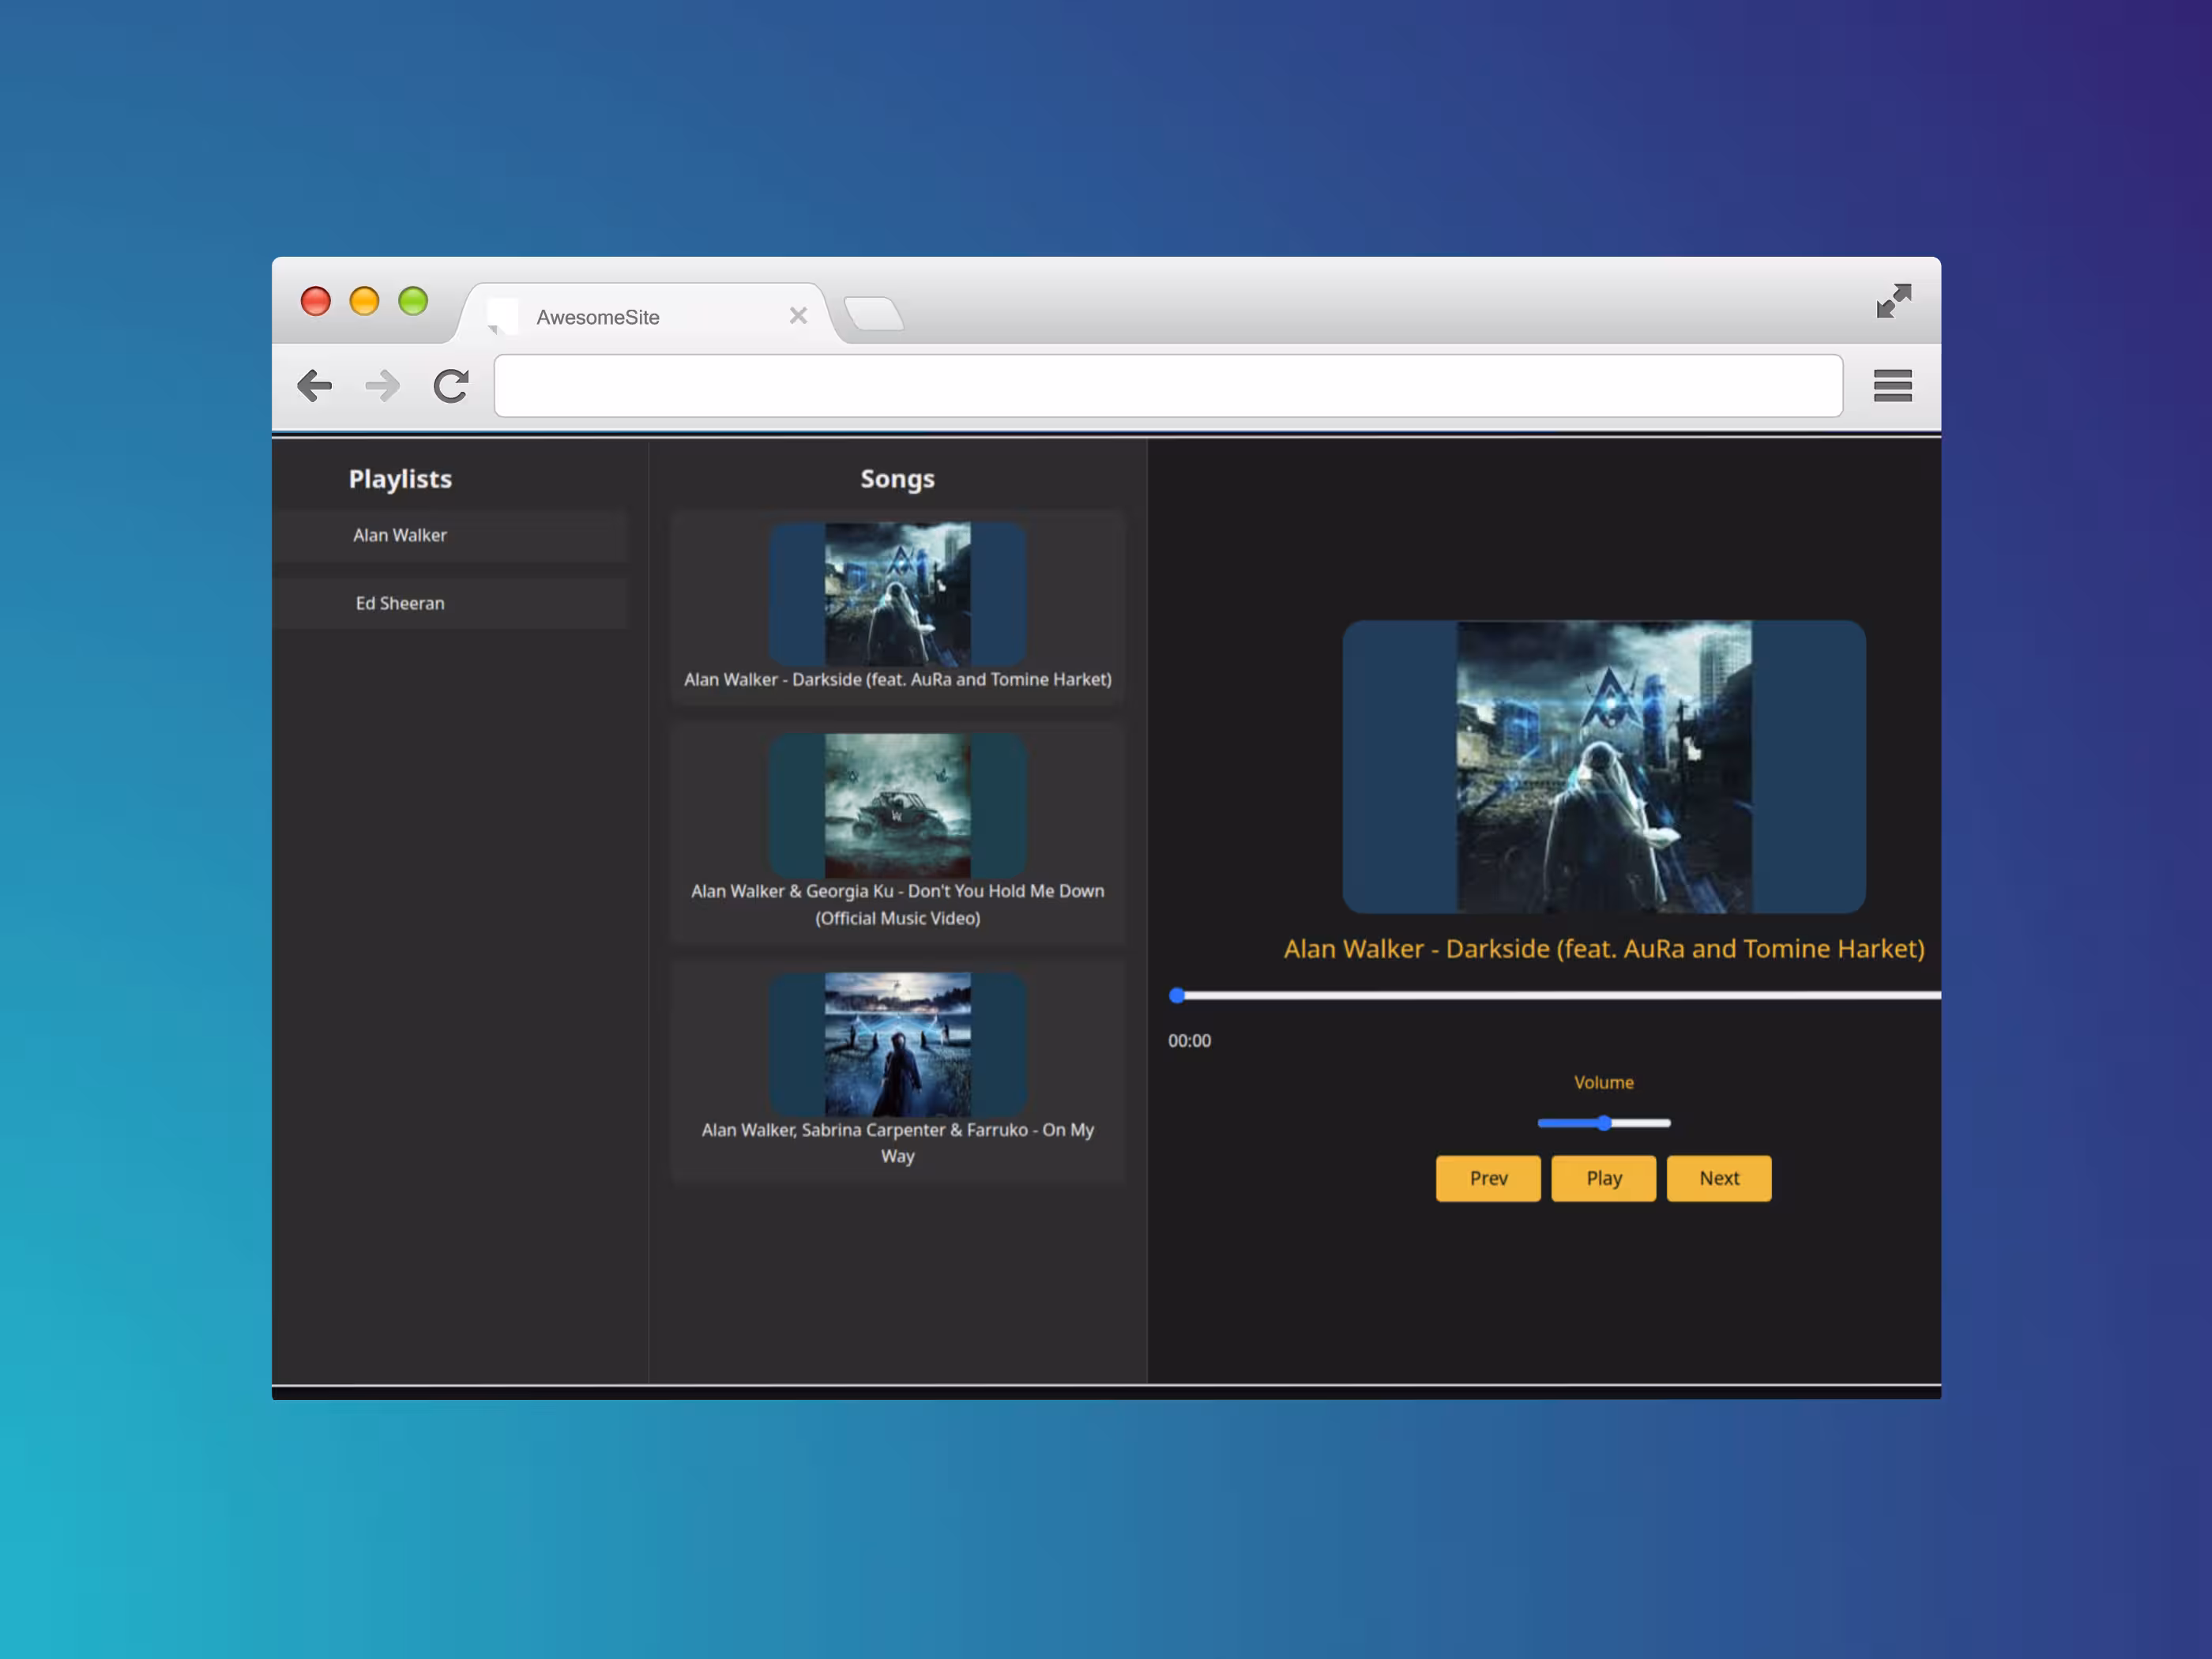Screen dimensions: 2212x1659
Task: Click the song title 'Alan Walker - Darkside' in Songs list
Action: pyautogui.click(x=897, y=679)
